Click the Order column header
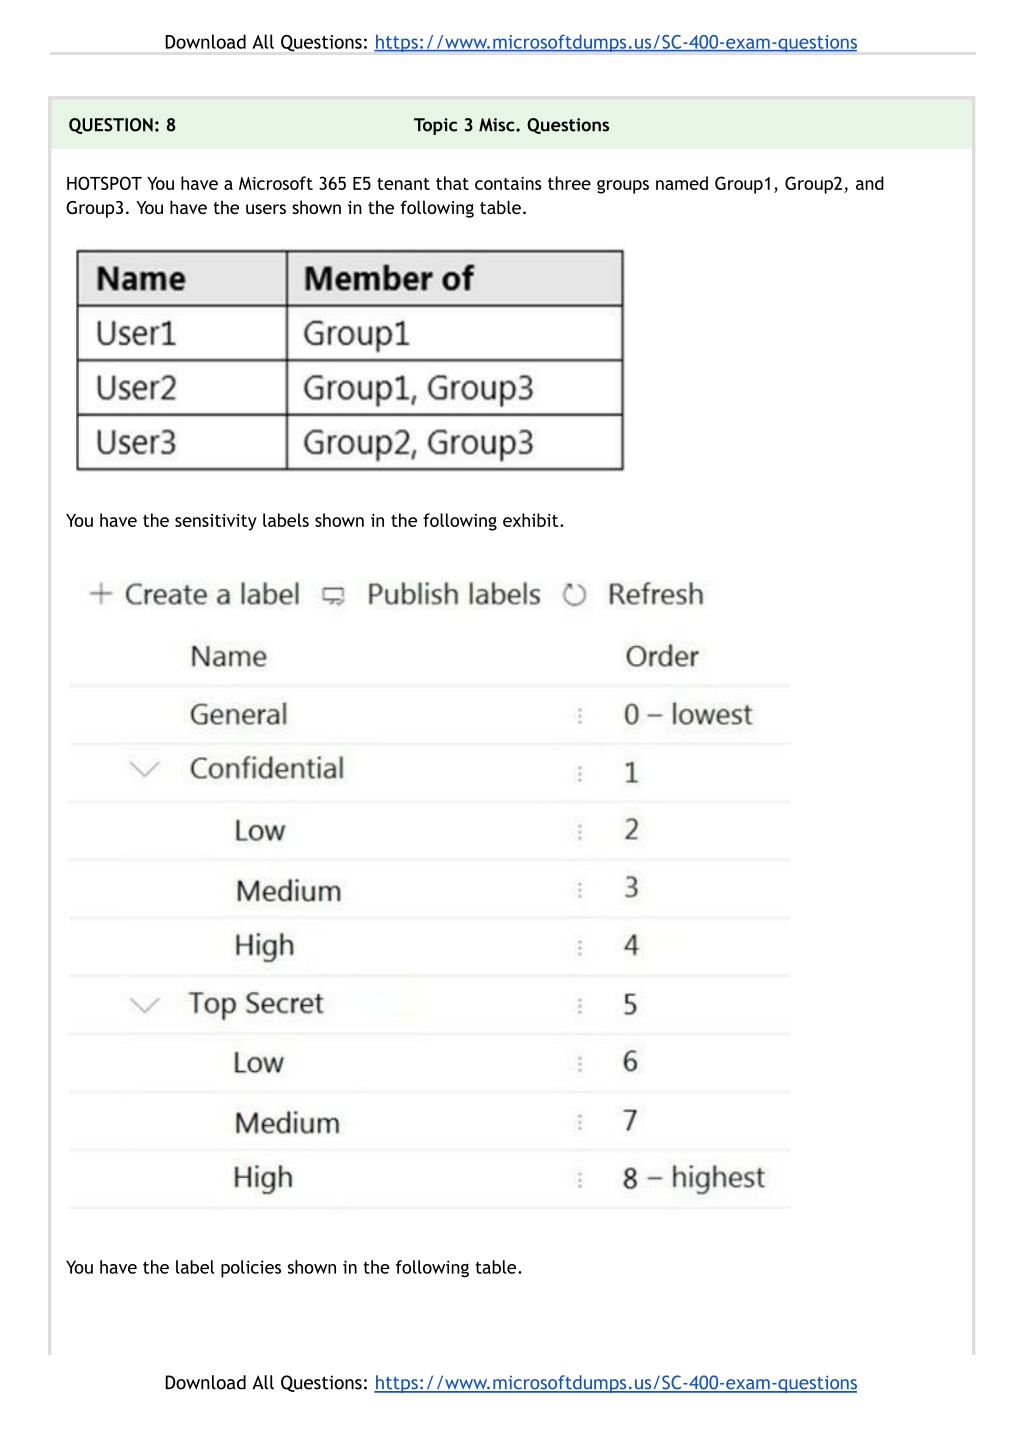The image size is (1024, 1446). point(662,656)
